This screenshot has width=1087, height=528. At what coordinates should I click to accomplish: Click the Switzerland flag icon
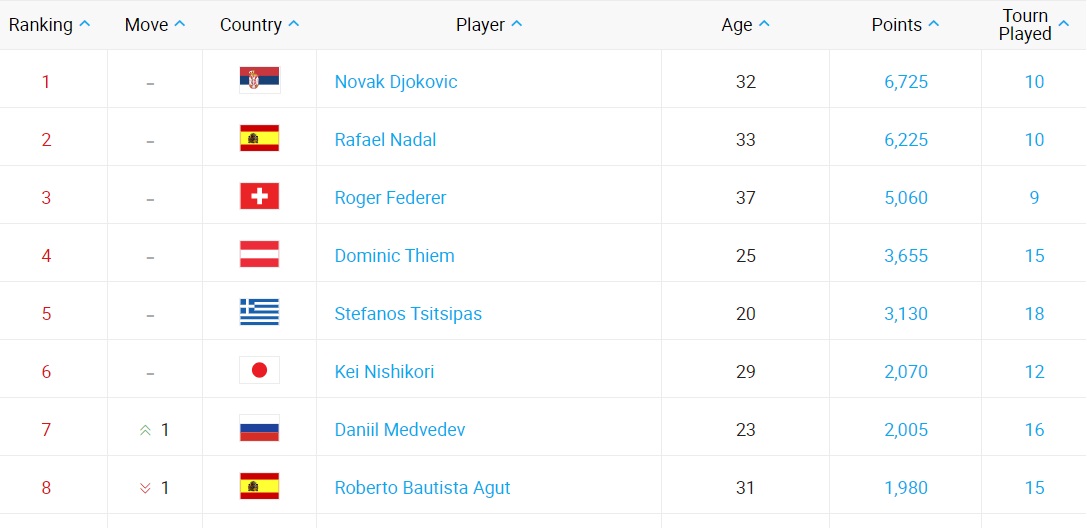(x=260, y=196)
